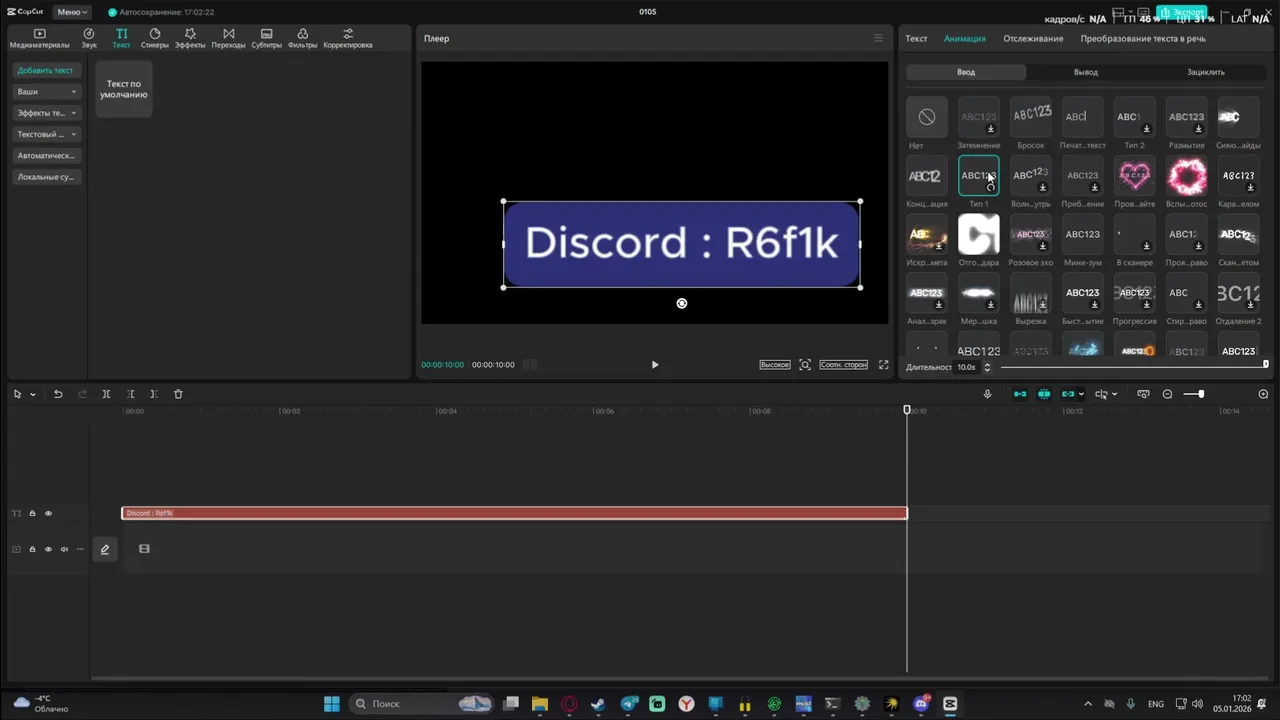Click the Экспорт export button
This screenshot has height=720, width=1280.
point(1182,12)
